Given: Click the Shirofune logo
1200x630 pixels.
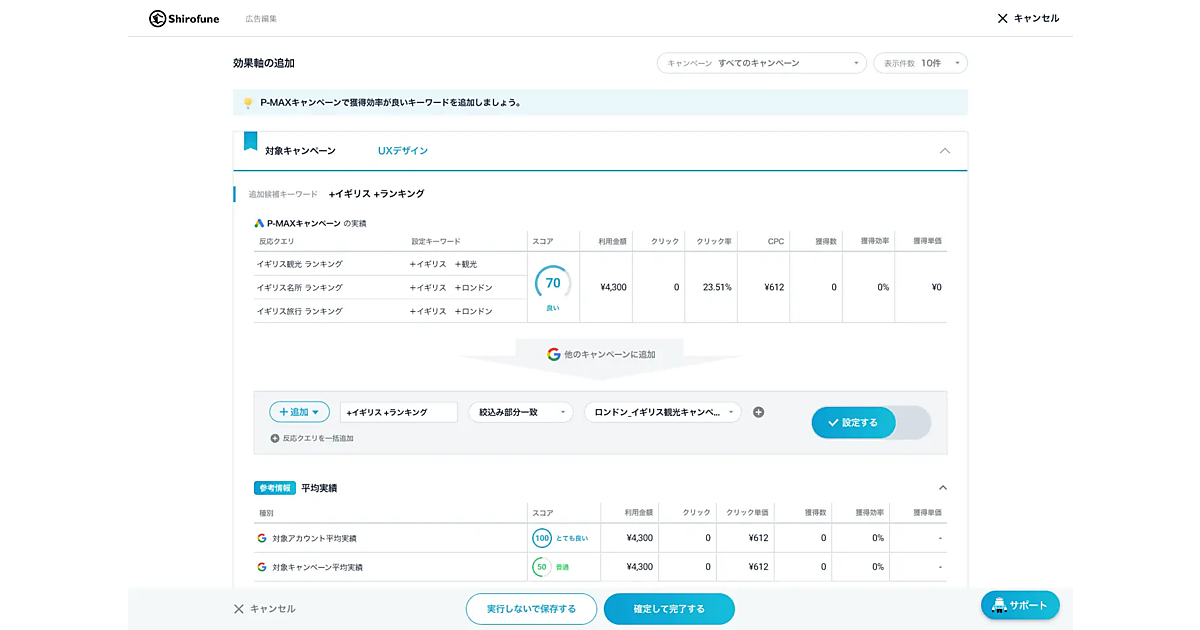Looking at the screenshot, I should click(x=186, y=18).
